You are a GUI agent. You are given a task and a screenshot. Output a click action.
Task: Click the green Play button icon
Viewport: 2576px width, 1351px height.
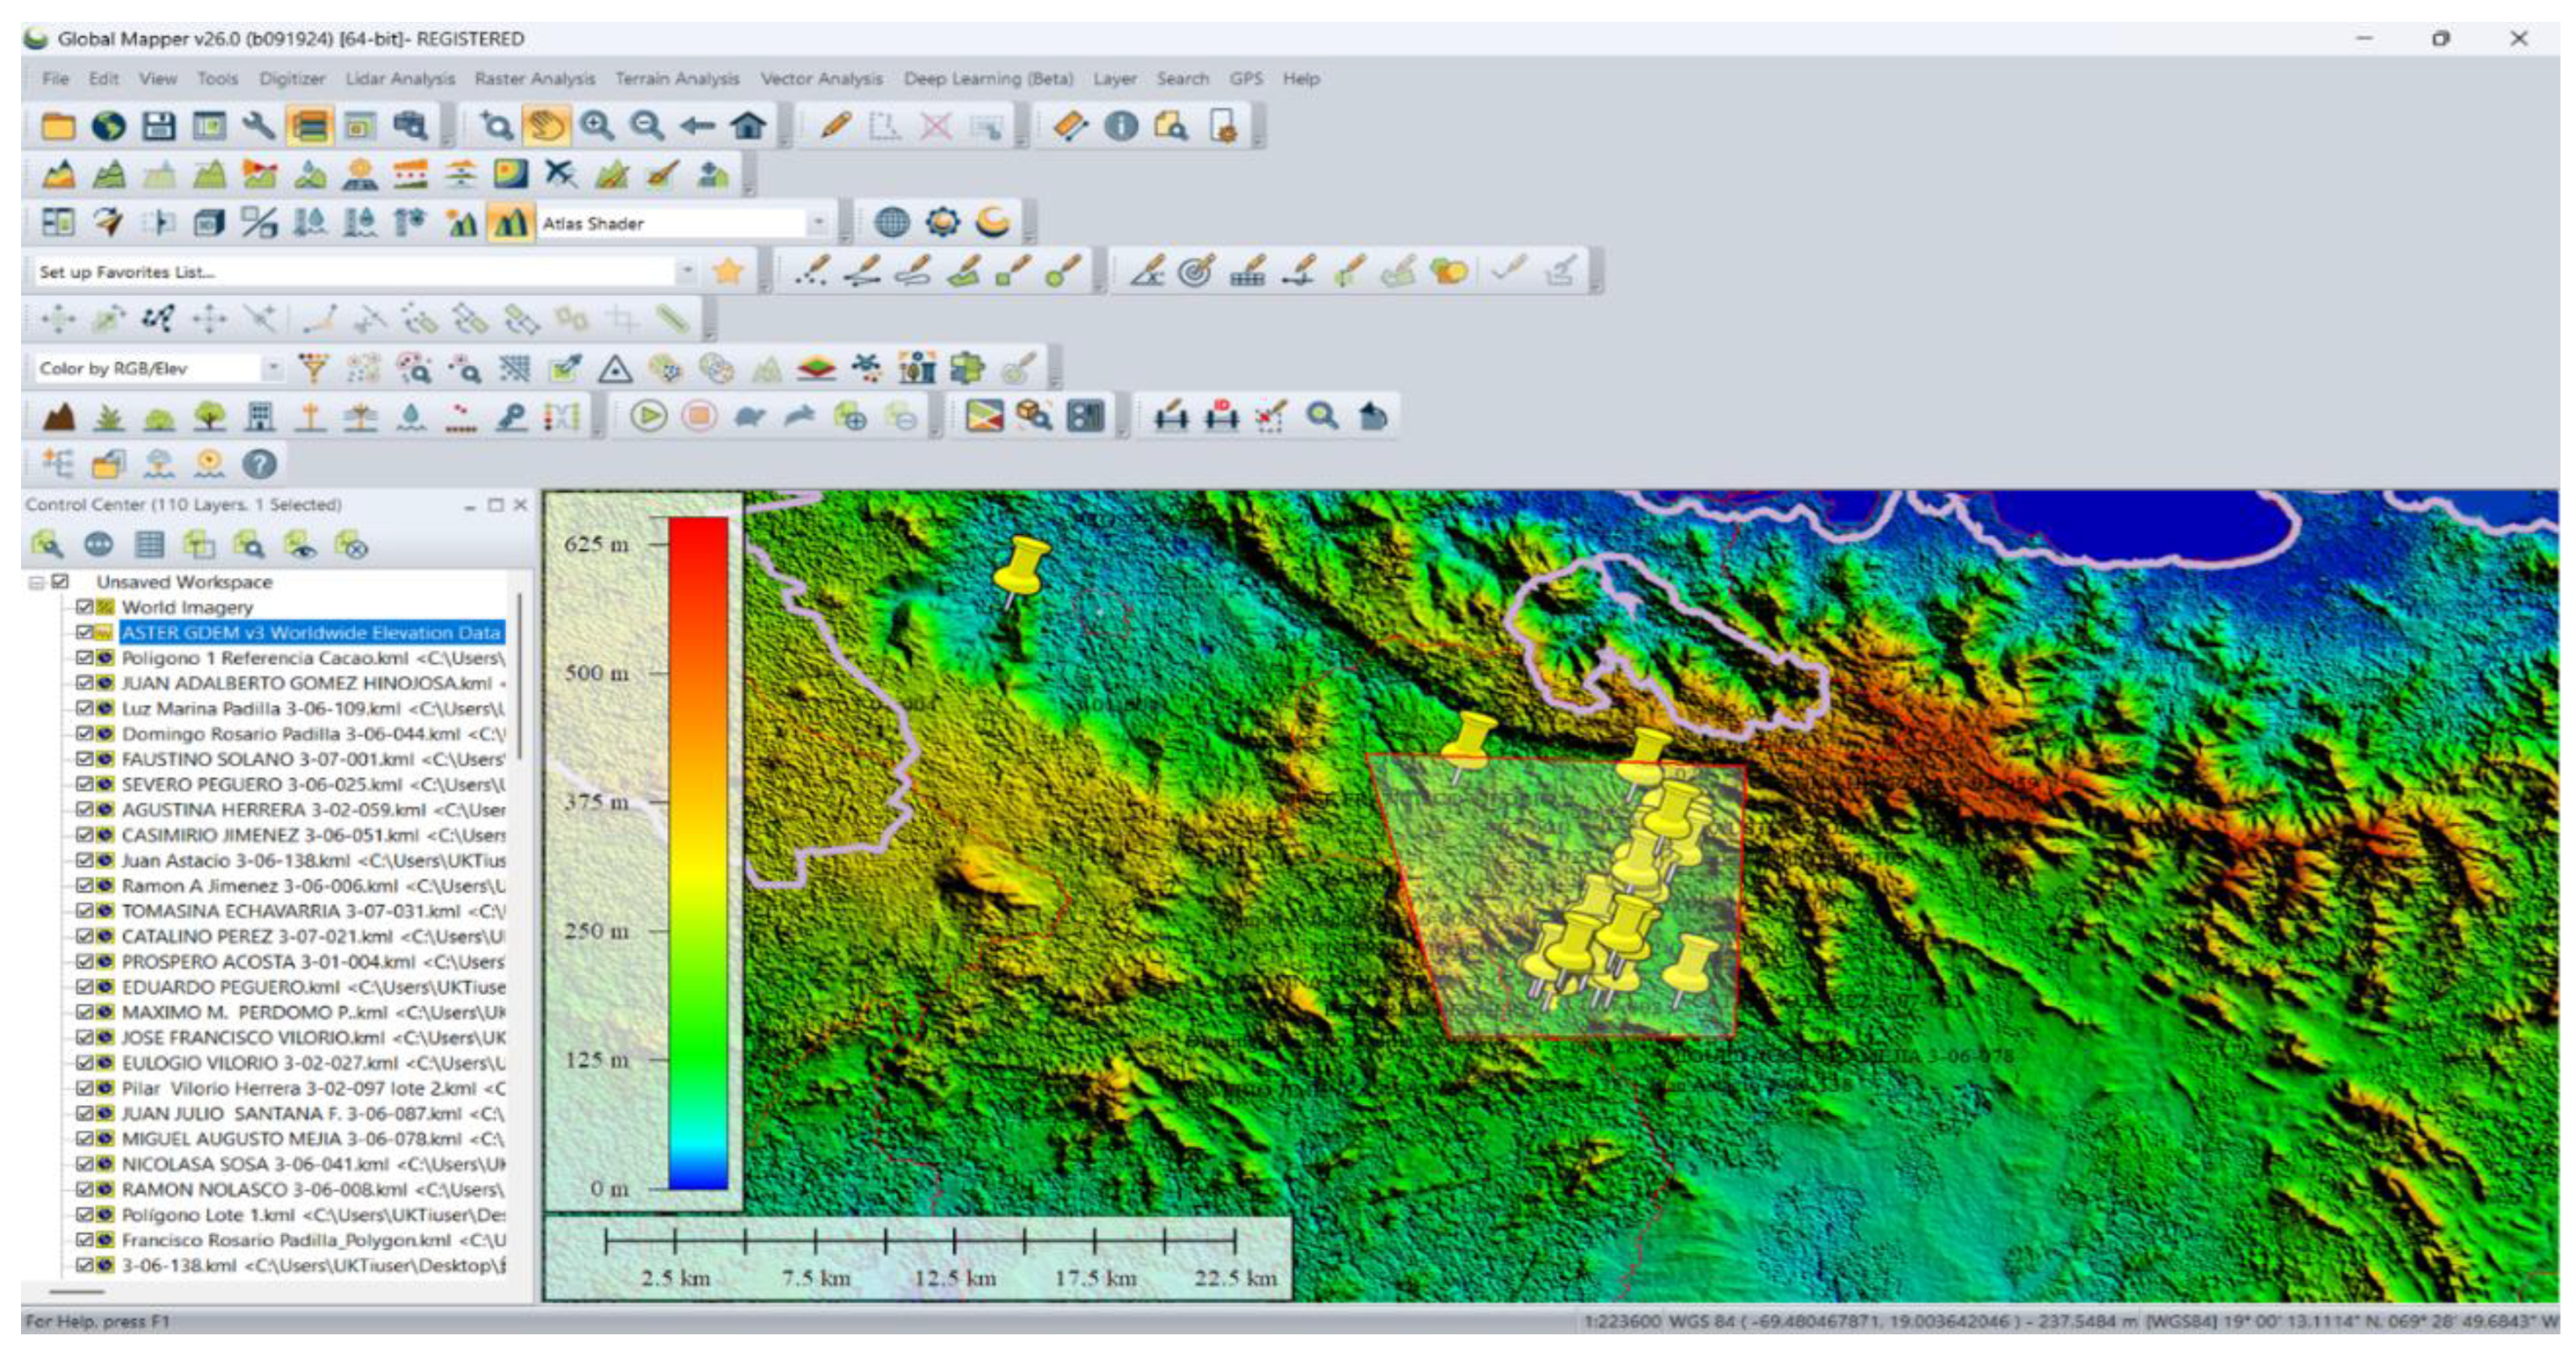point(649,416)
